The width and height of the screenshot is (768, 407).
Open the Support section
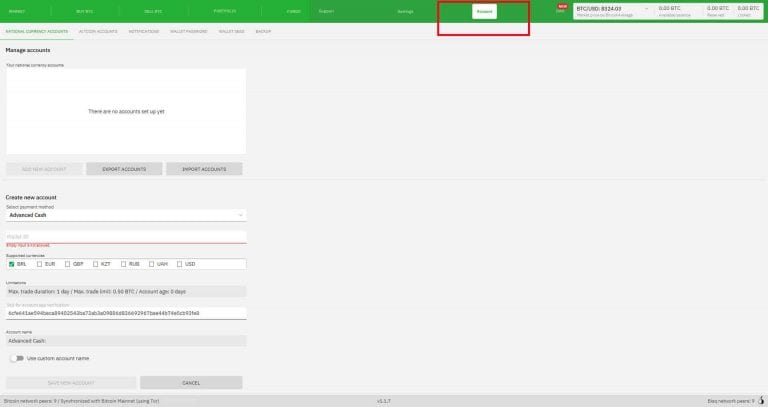326,11
